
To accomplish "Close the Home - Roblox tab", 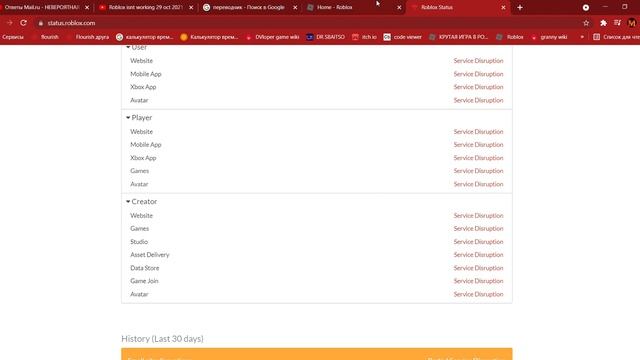I will (399, 7).
